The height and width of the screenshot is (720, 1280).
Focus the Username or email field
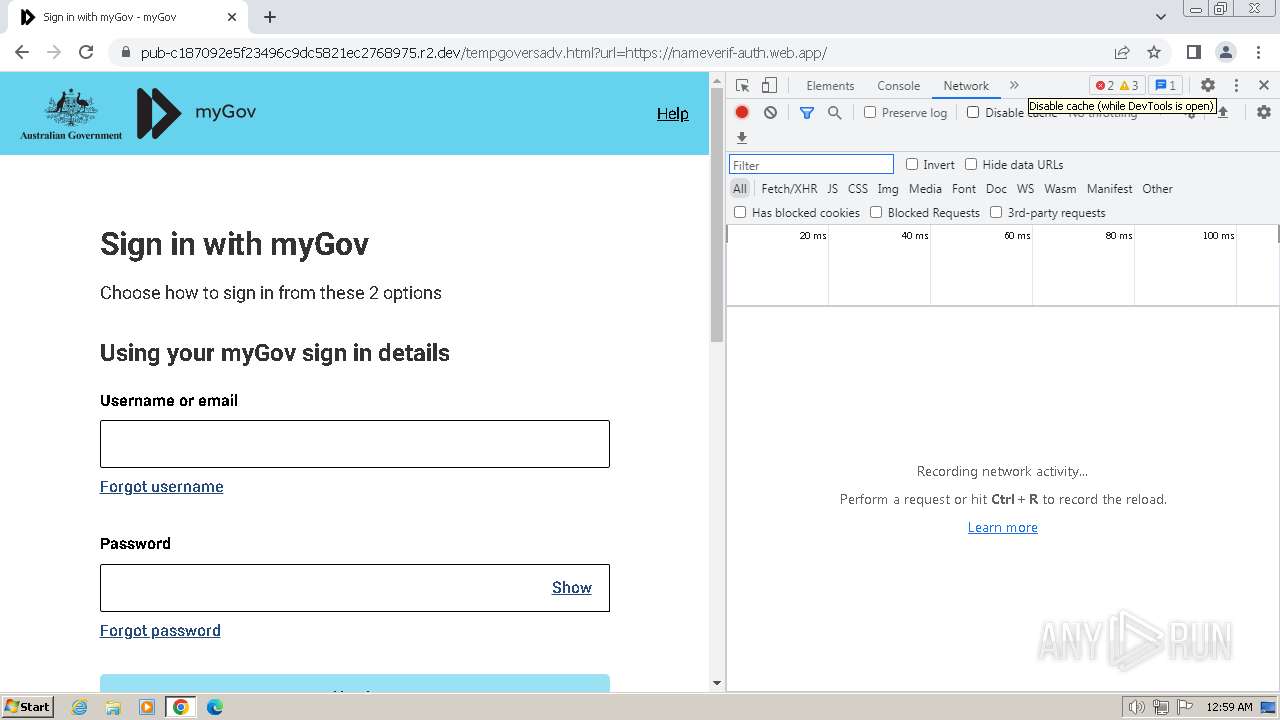[355, 444]
